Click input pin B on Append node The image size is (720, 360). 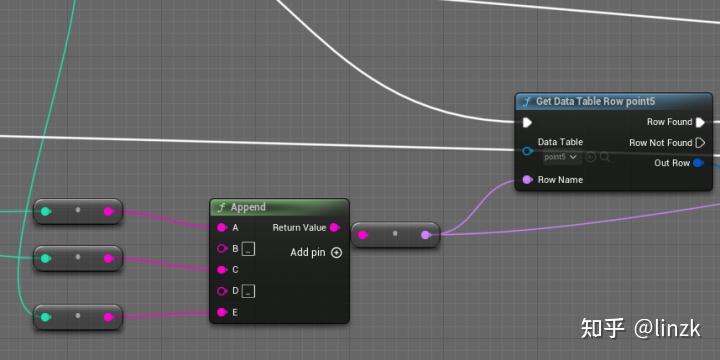(222, 248)
